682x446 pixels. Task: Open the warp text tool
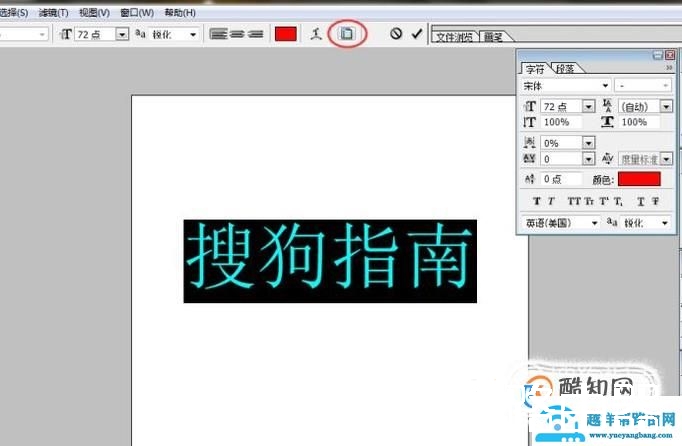316,34
